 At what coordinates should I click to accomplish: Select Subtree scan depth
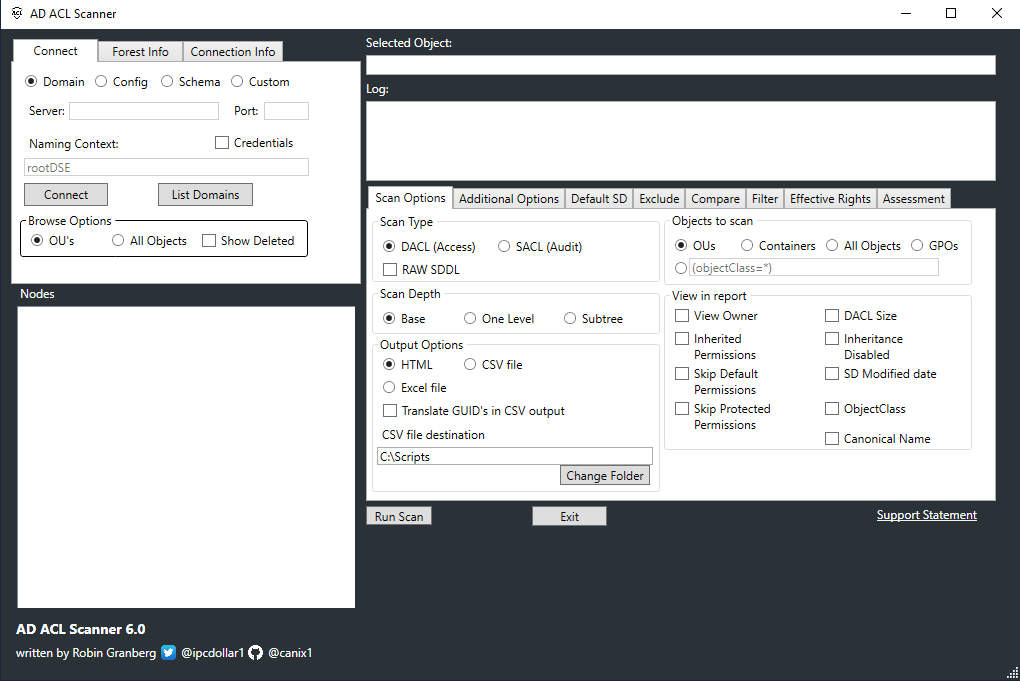pos(570,319)
